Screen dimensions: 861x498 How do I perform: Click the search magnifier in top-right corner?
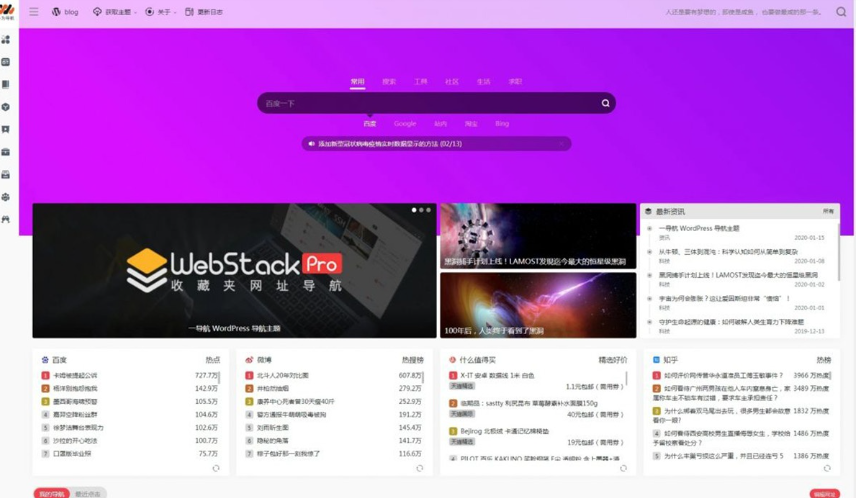click(x=841, y=12)
